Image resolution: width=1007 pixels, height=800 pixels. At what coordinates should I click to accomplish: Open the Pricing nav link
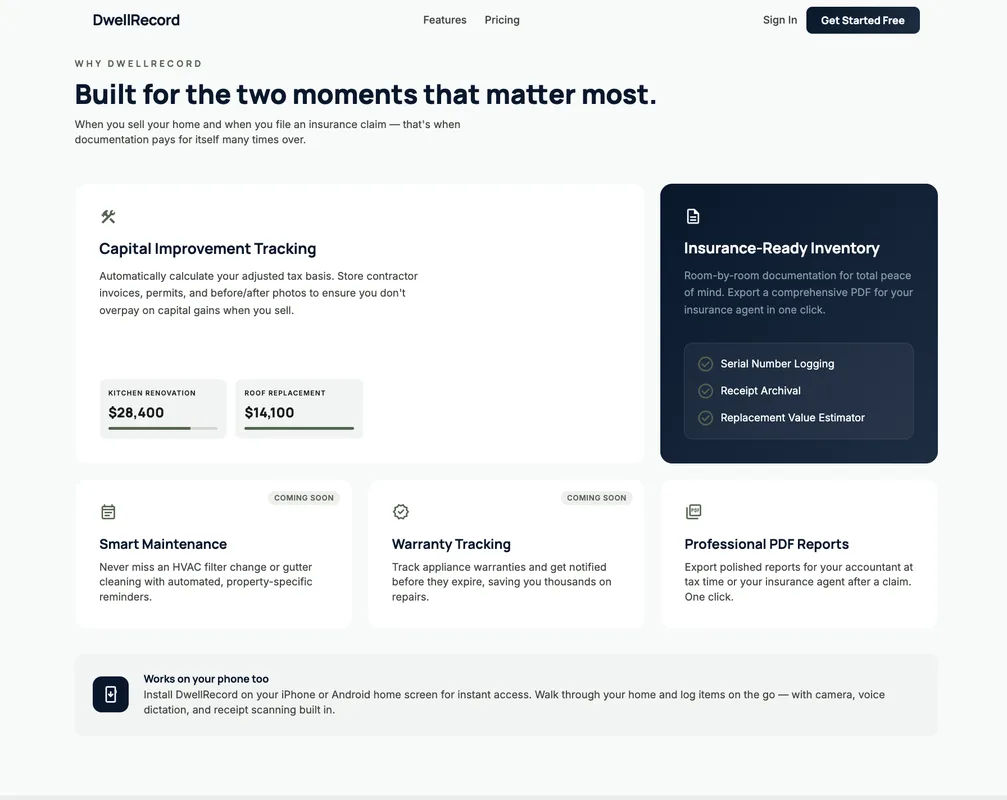pos(502,20)
